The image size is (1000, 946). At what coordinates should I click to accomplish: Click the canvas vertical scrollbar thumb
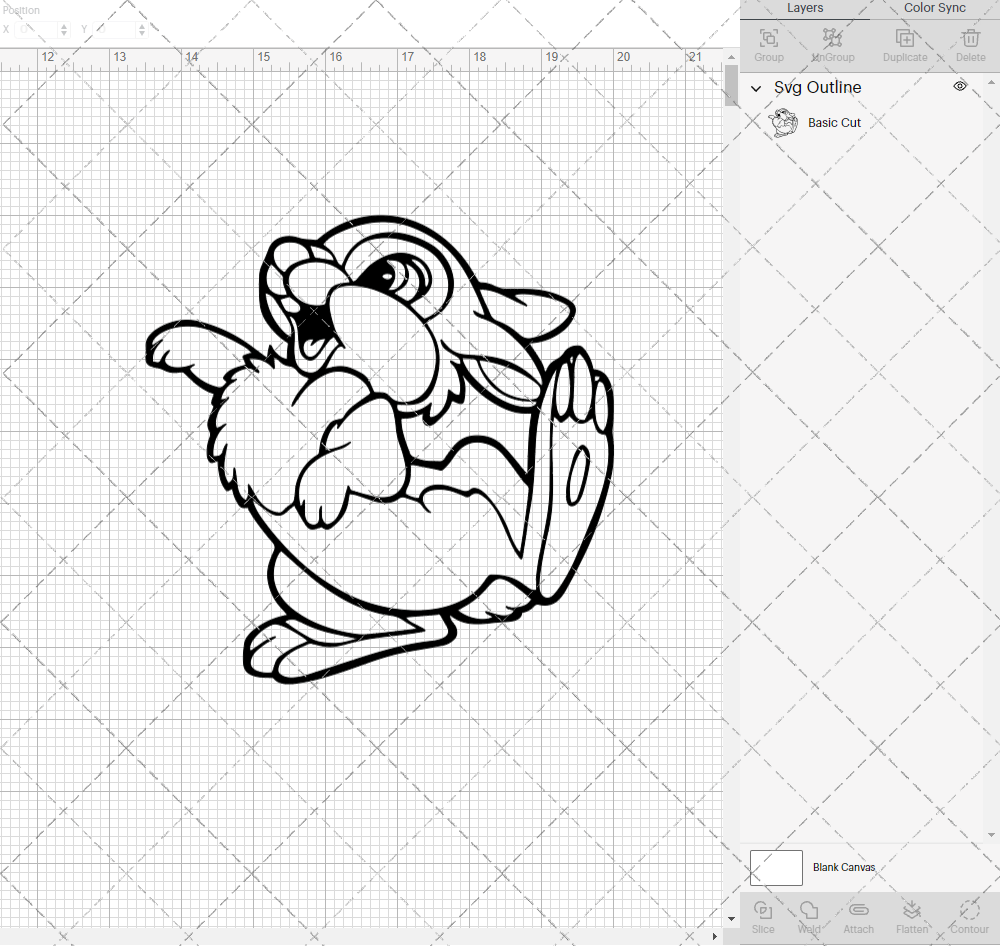pyautogui.click(x=732, y=85)
